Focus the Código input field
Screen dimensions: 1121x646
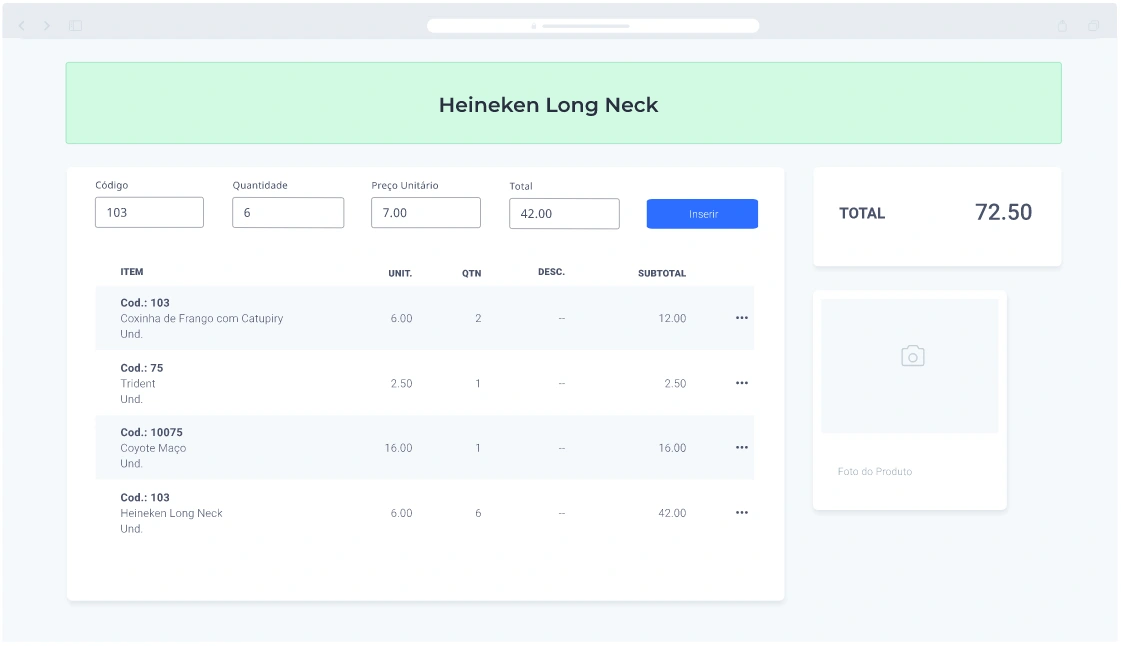[x=149, y=212]
